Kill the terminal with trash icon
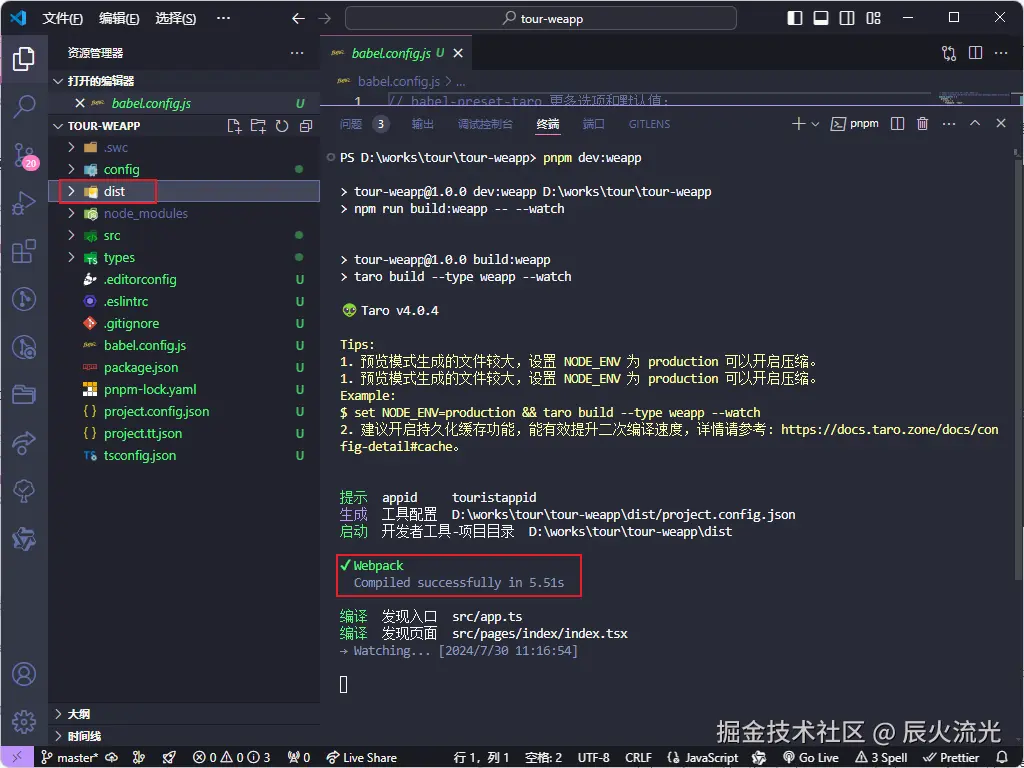 tap(922, 123)
